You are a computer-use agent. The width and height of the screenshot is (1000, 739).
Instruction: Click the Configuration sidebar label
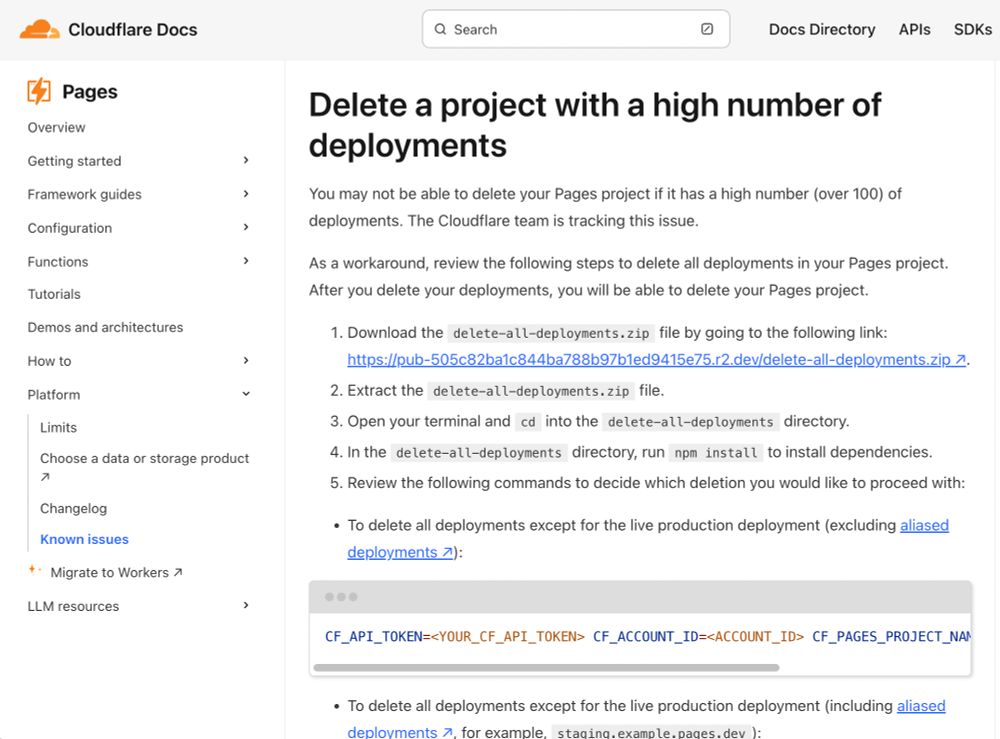click(70, 228)
